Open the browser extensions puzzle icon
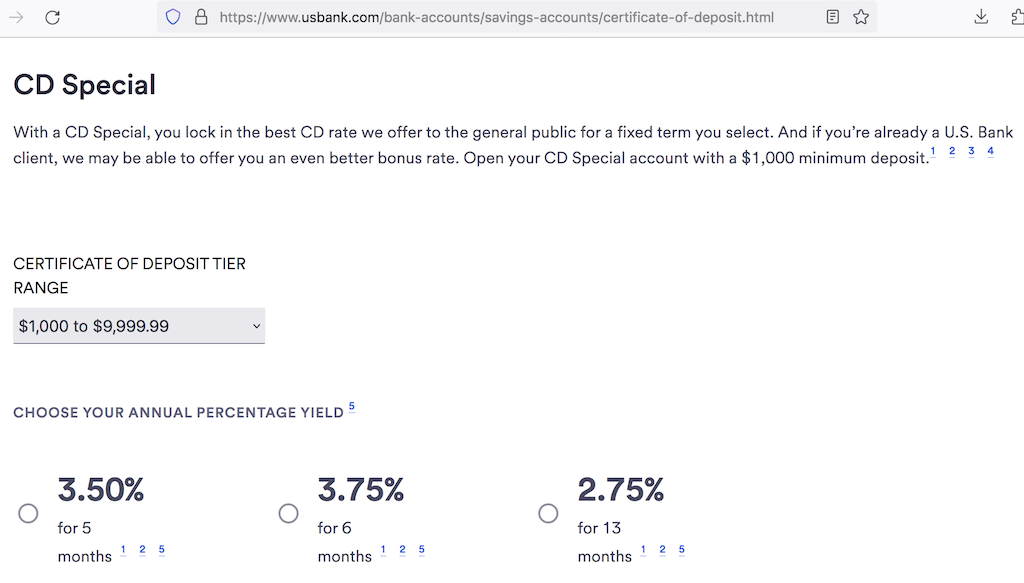 [x=1016, y=17]
